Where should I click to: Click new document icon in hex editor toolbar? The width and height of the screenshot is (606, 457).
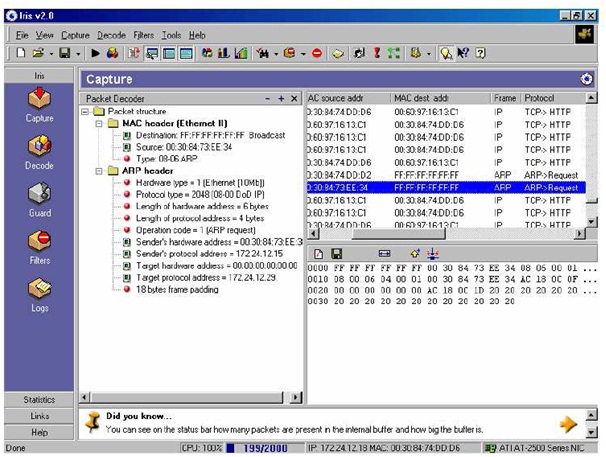(318, 254)
